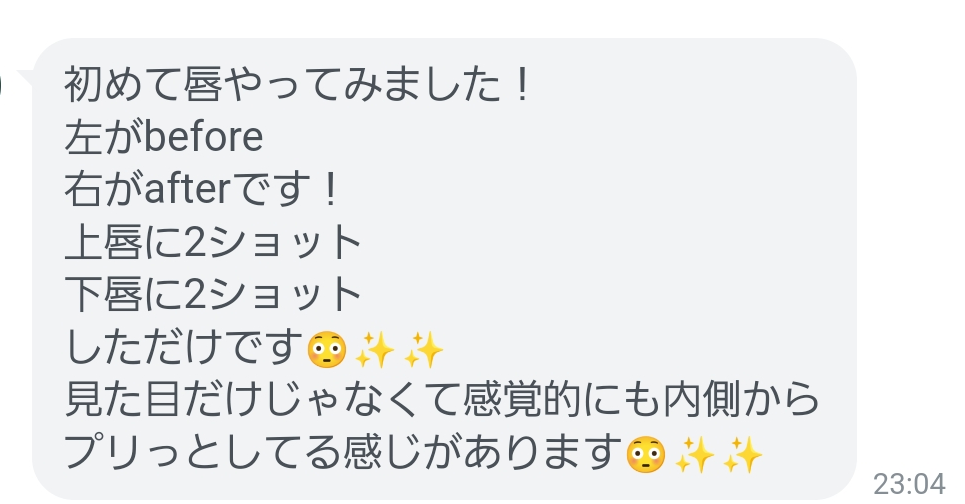Click the text しただけです

[x=184, y=347]
